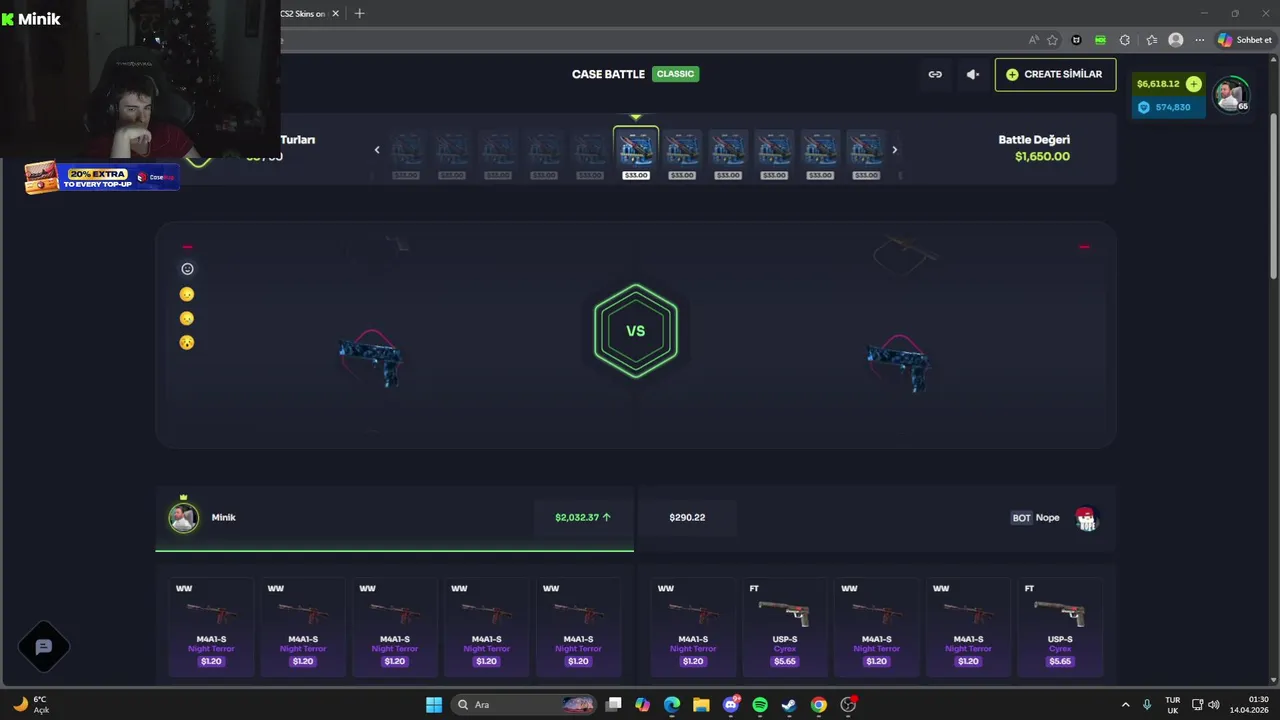
Task: Open the green browser extension icon
Action: [x=1100, y=40]
